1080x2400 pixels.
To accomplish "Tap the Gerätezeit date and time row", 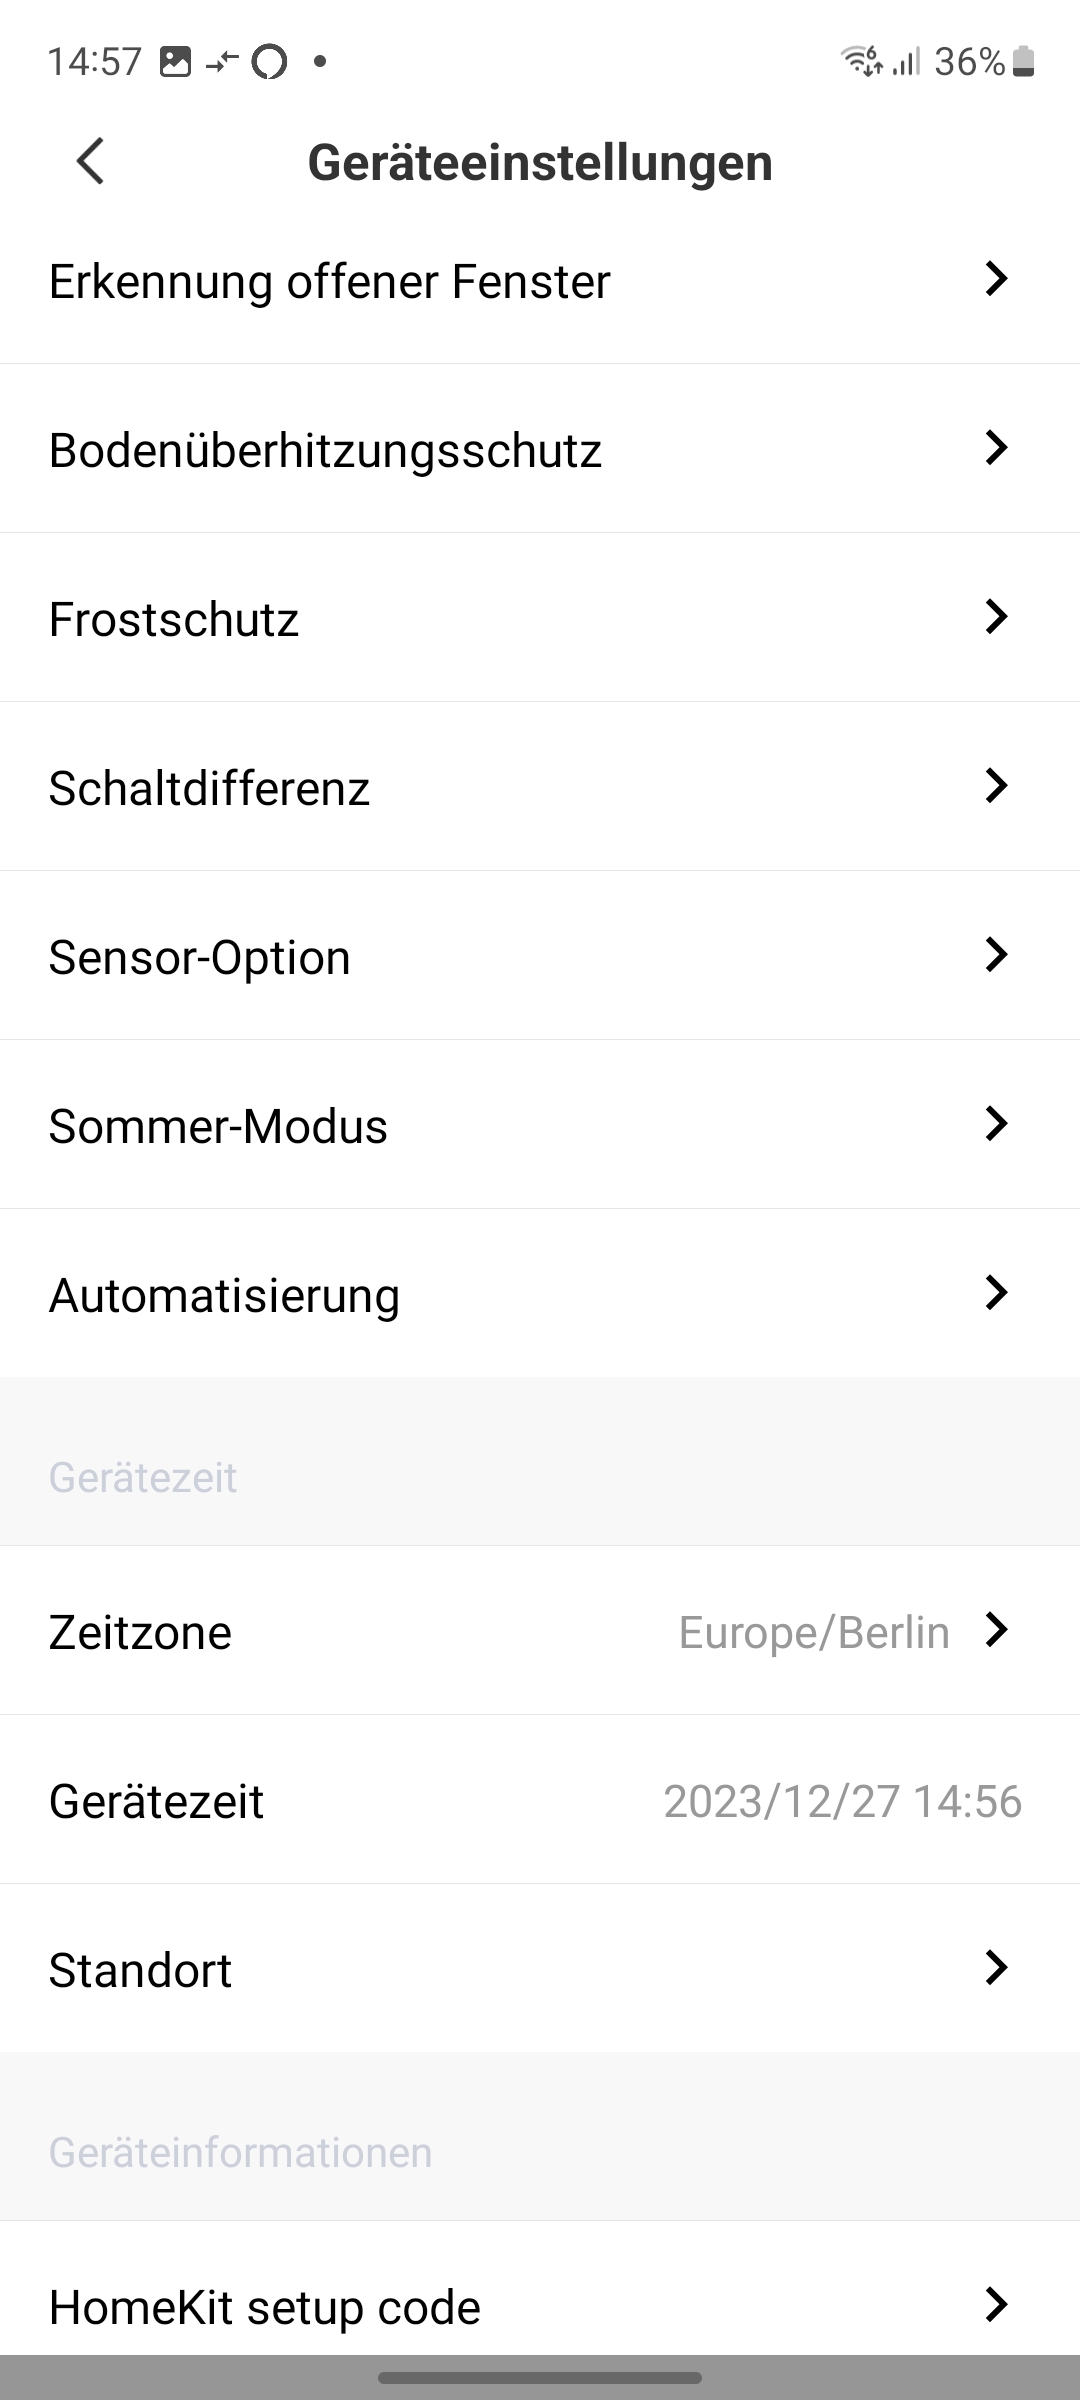I will point(540,1801).
